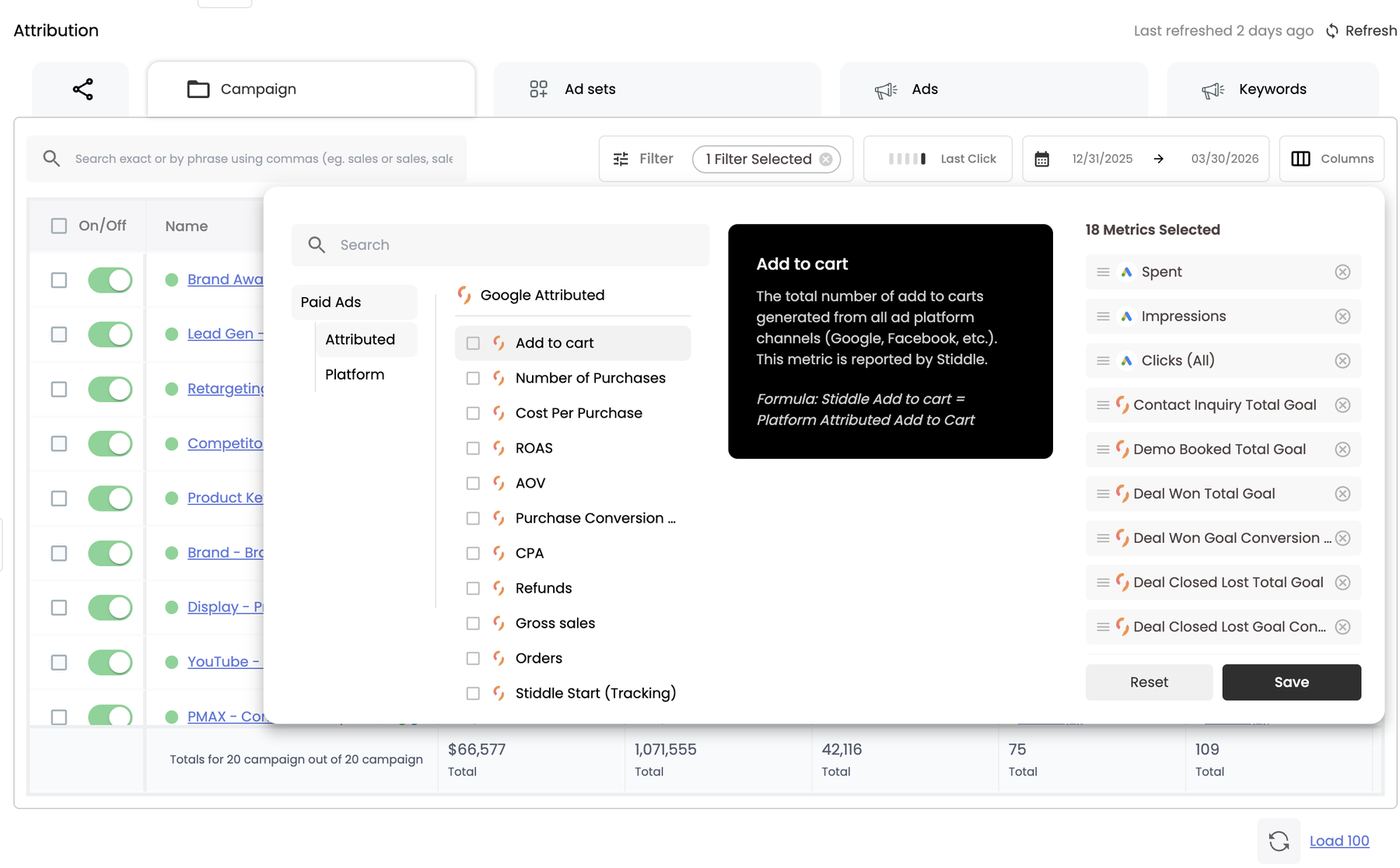This screenshot has height=868, width=1400.
Task: Toggle off the YouTube campaign switch
Action: [x=110, y=662]
